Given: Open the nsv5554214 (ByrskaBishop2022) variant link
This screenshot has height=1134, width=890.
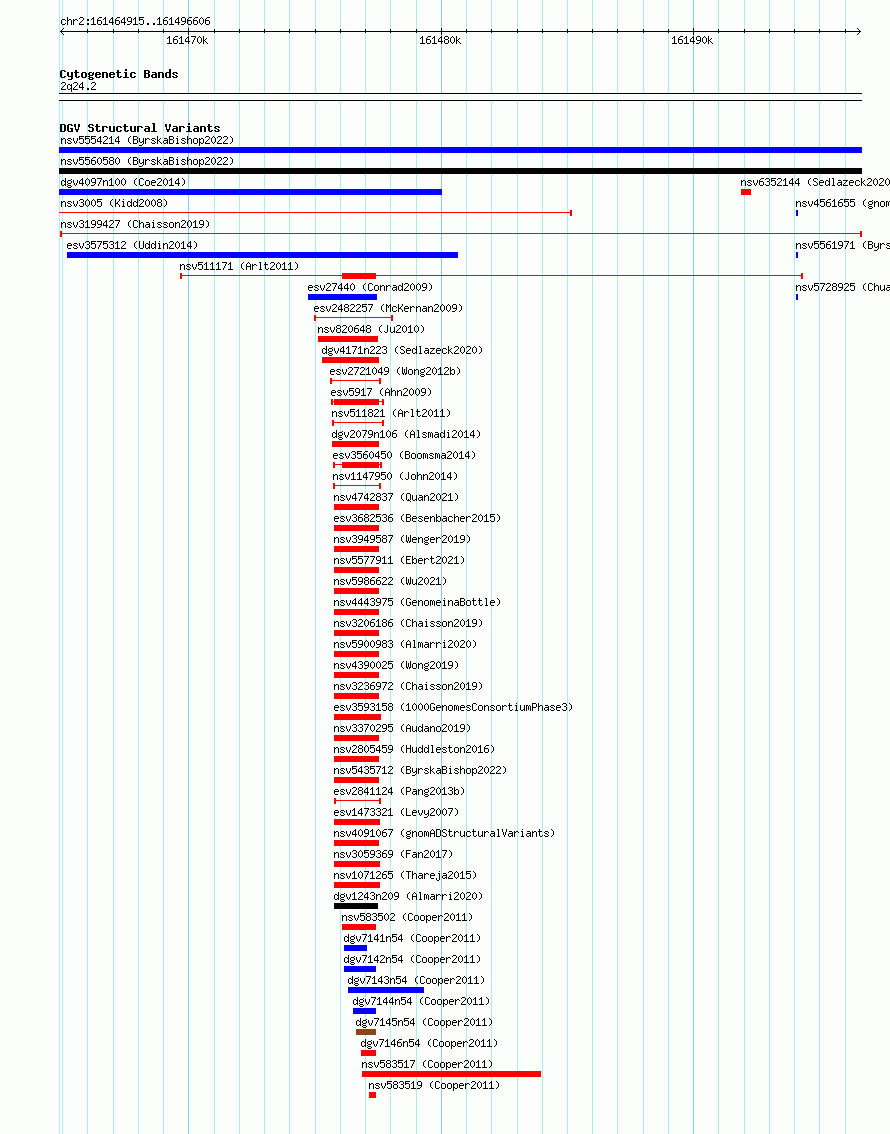Looking at the screenshot, I should pyautogui.click(x=147, y=140).
